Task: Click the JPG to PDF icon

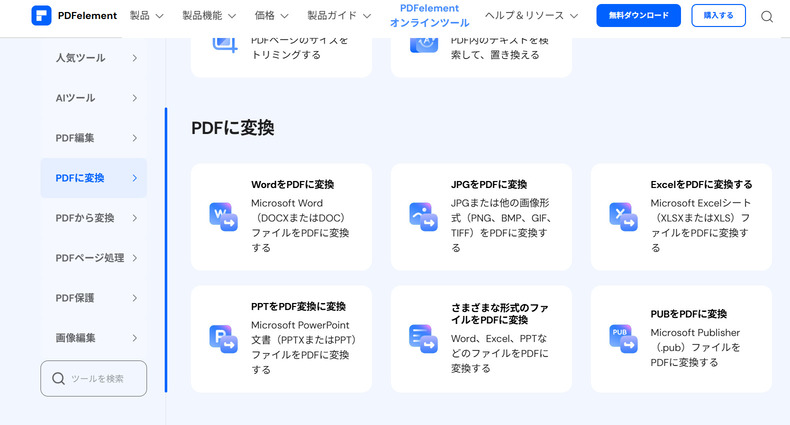Action: coord(423,217)
